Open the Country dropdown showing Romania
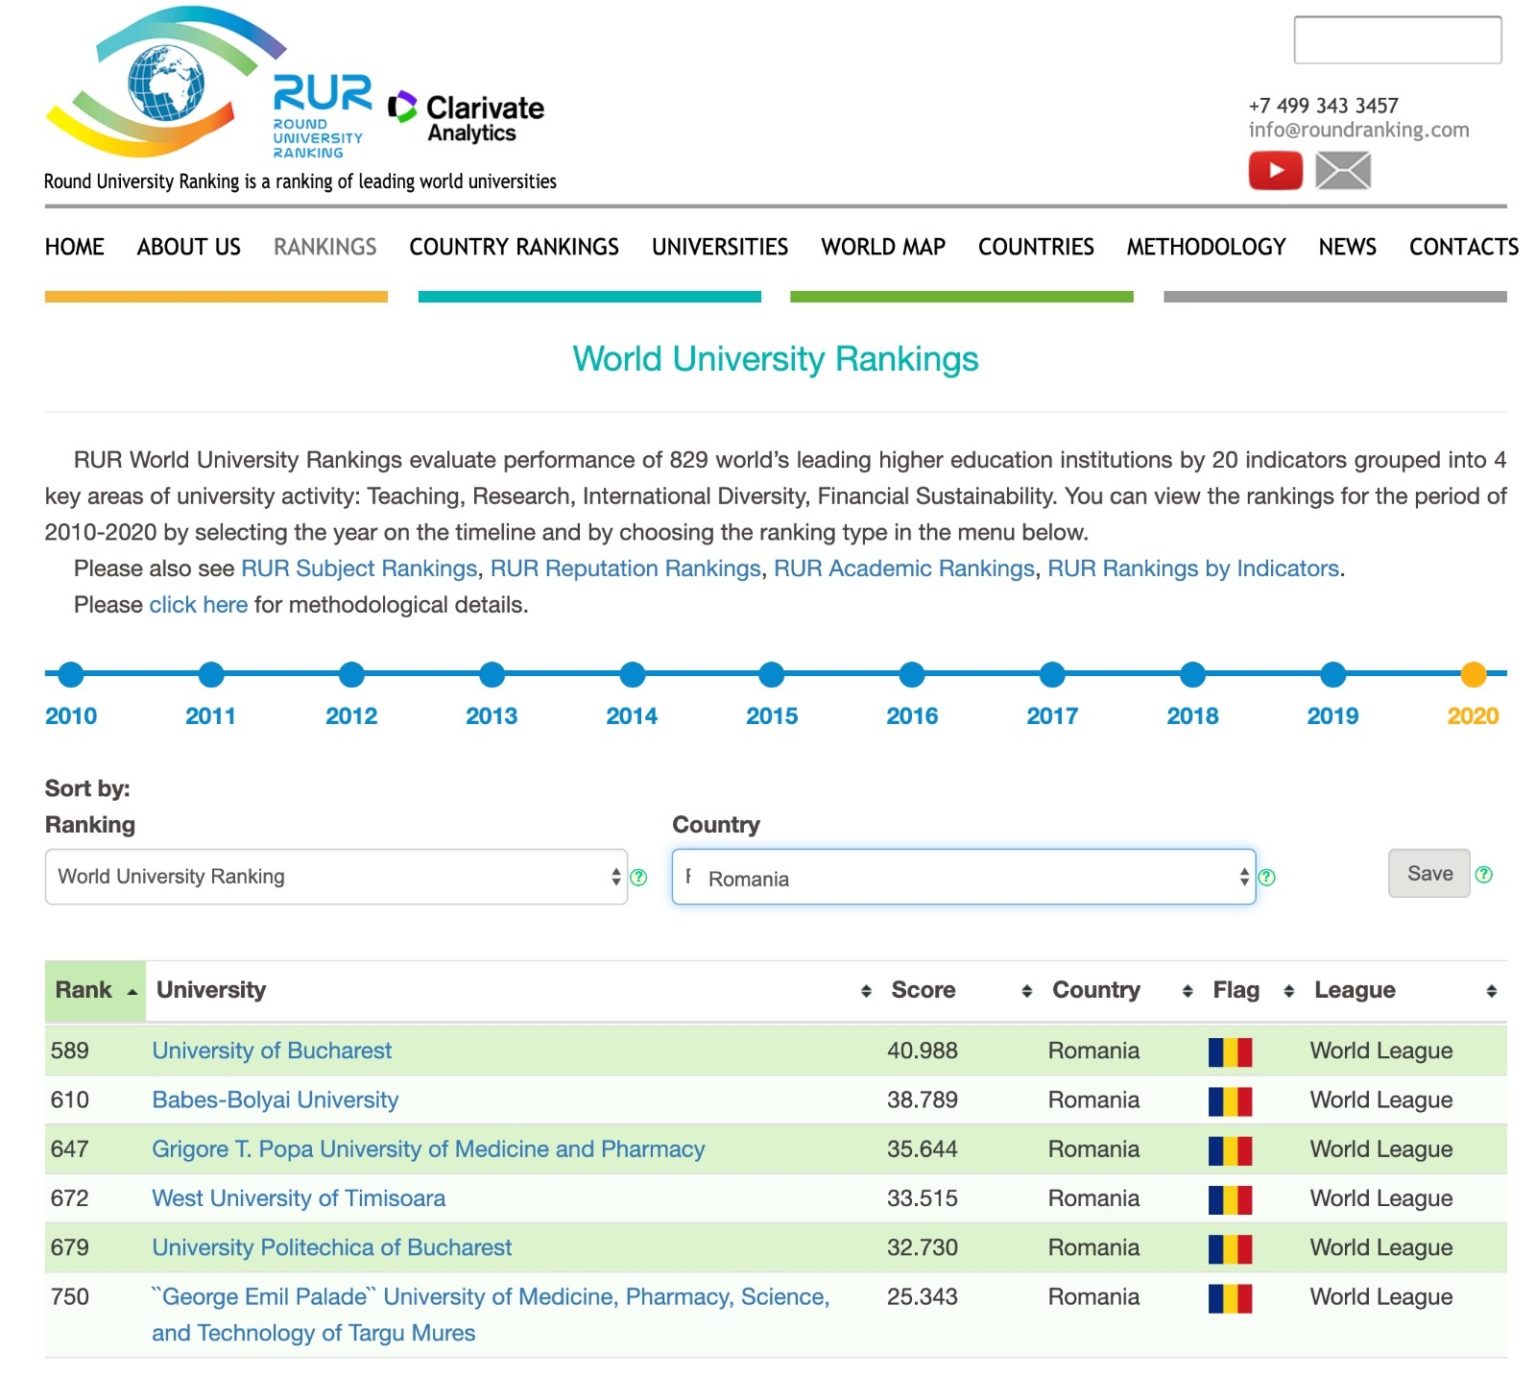Viewport: 1536px width, 1377px height. [x=962, y=878]
